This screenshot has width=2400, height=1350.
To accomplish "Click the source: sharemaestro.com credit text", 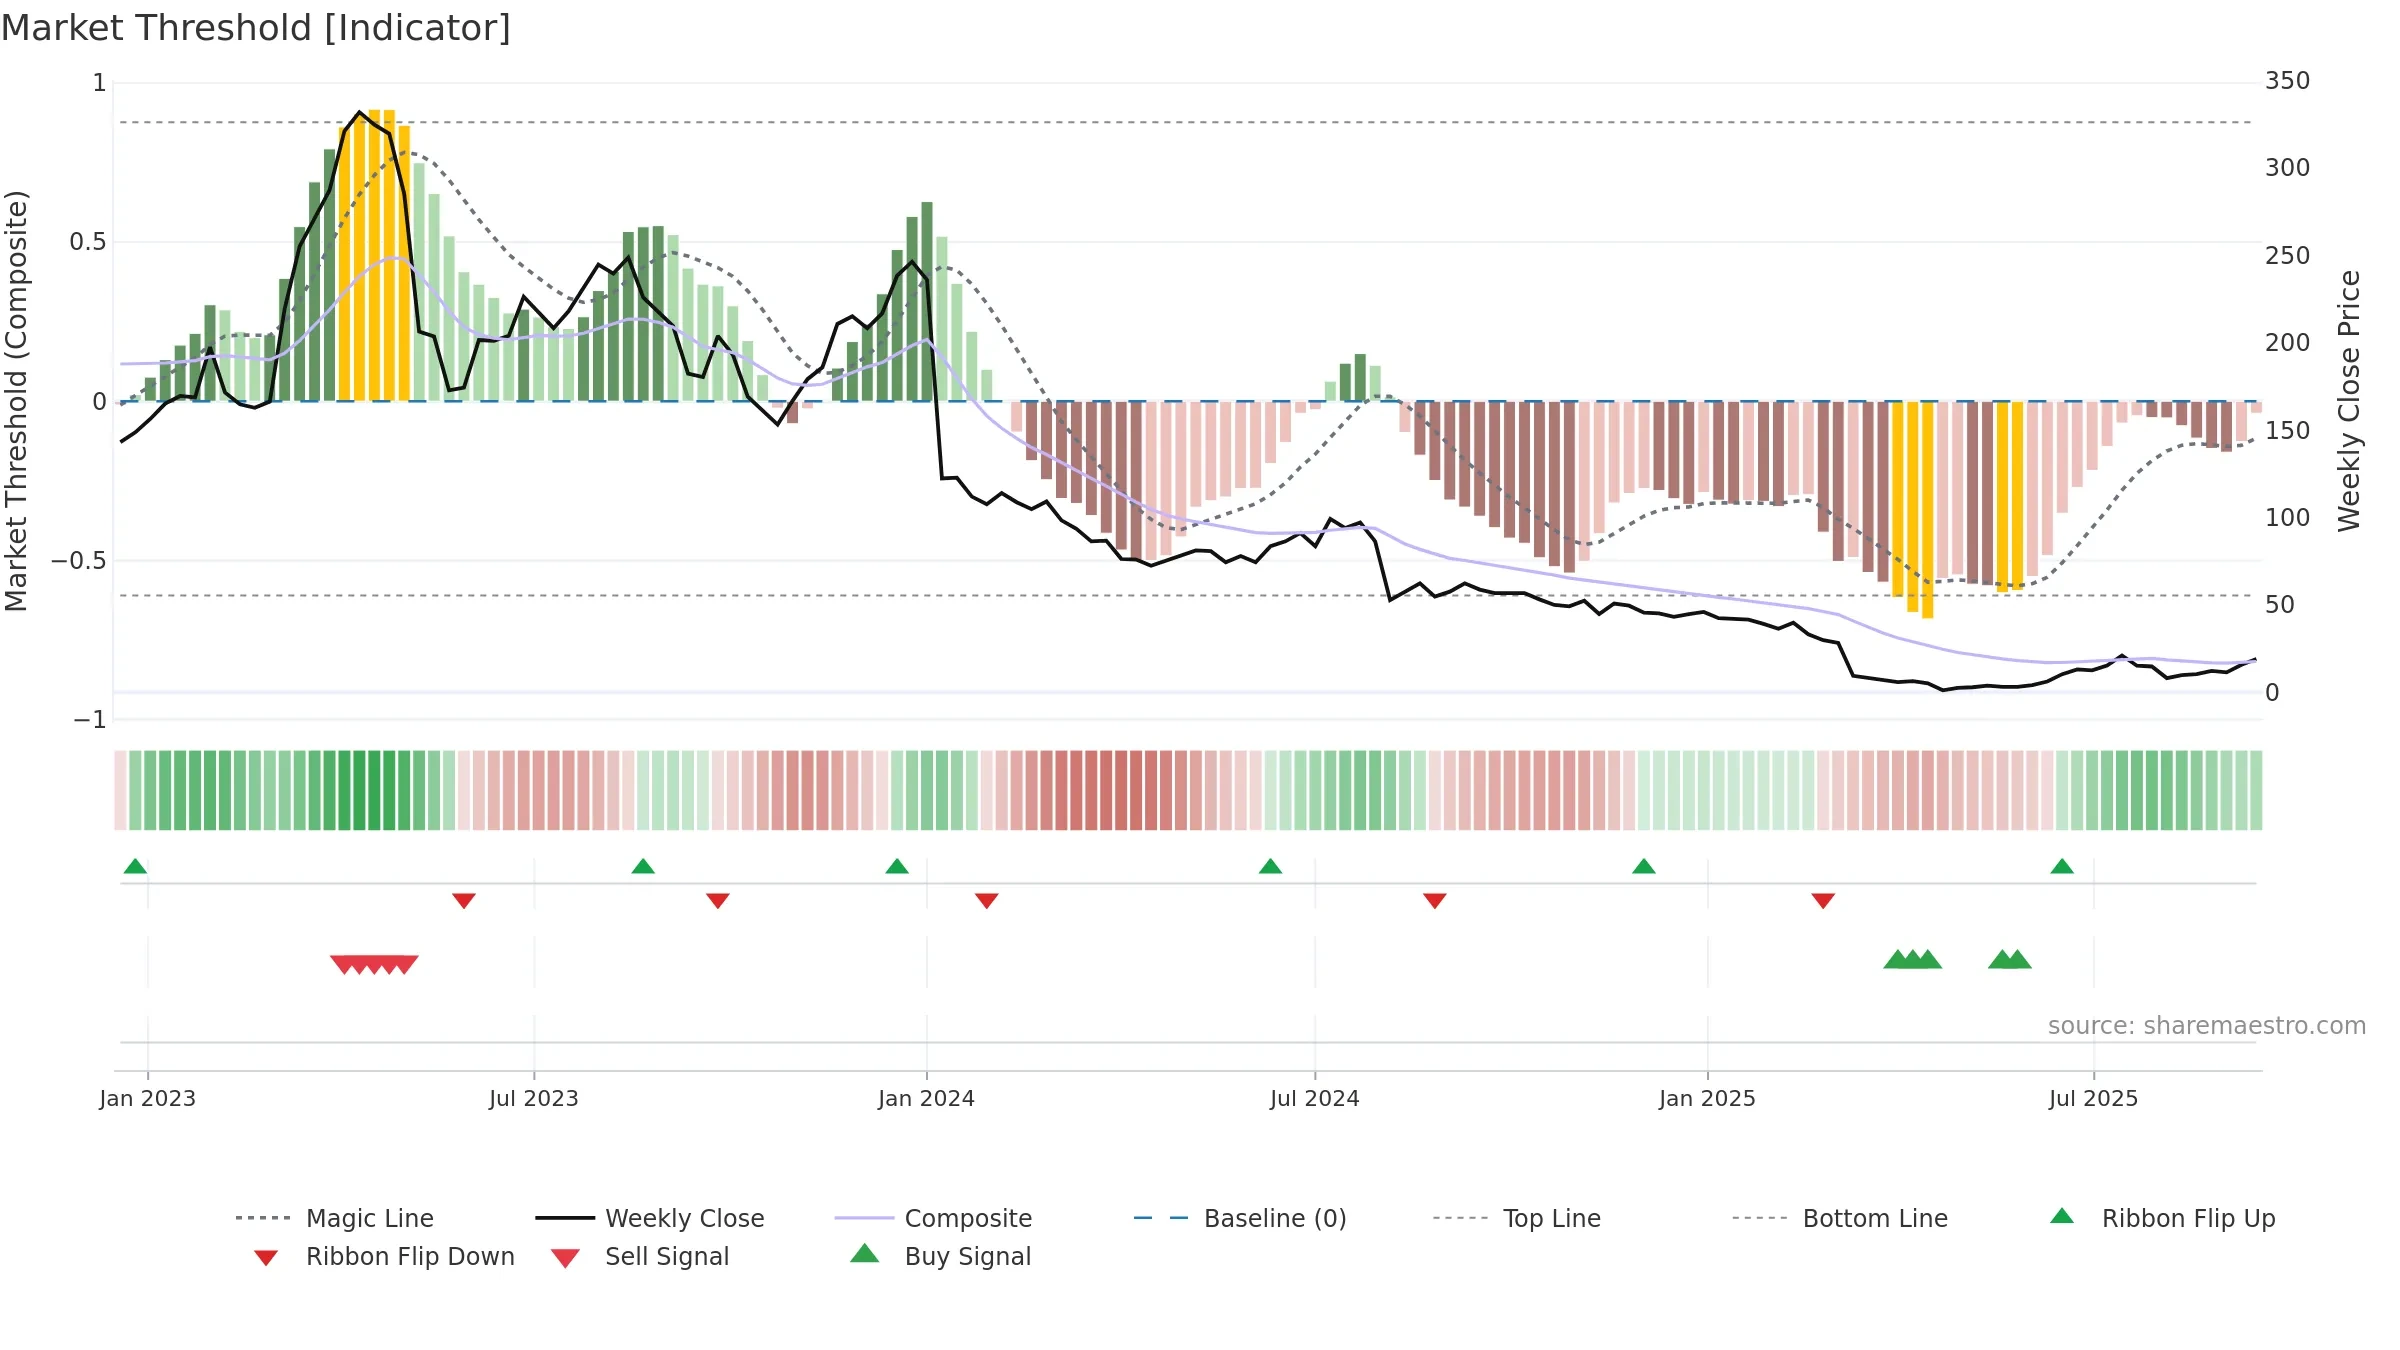I will pyautogui.click(x=2207, y=1026).
